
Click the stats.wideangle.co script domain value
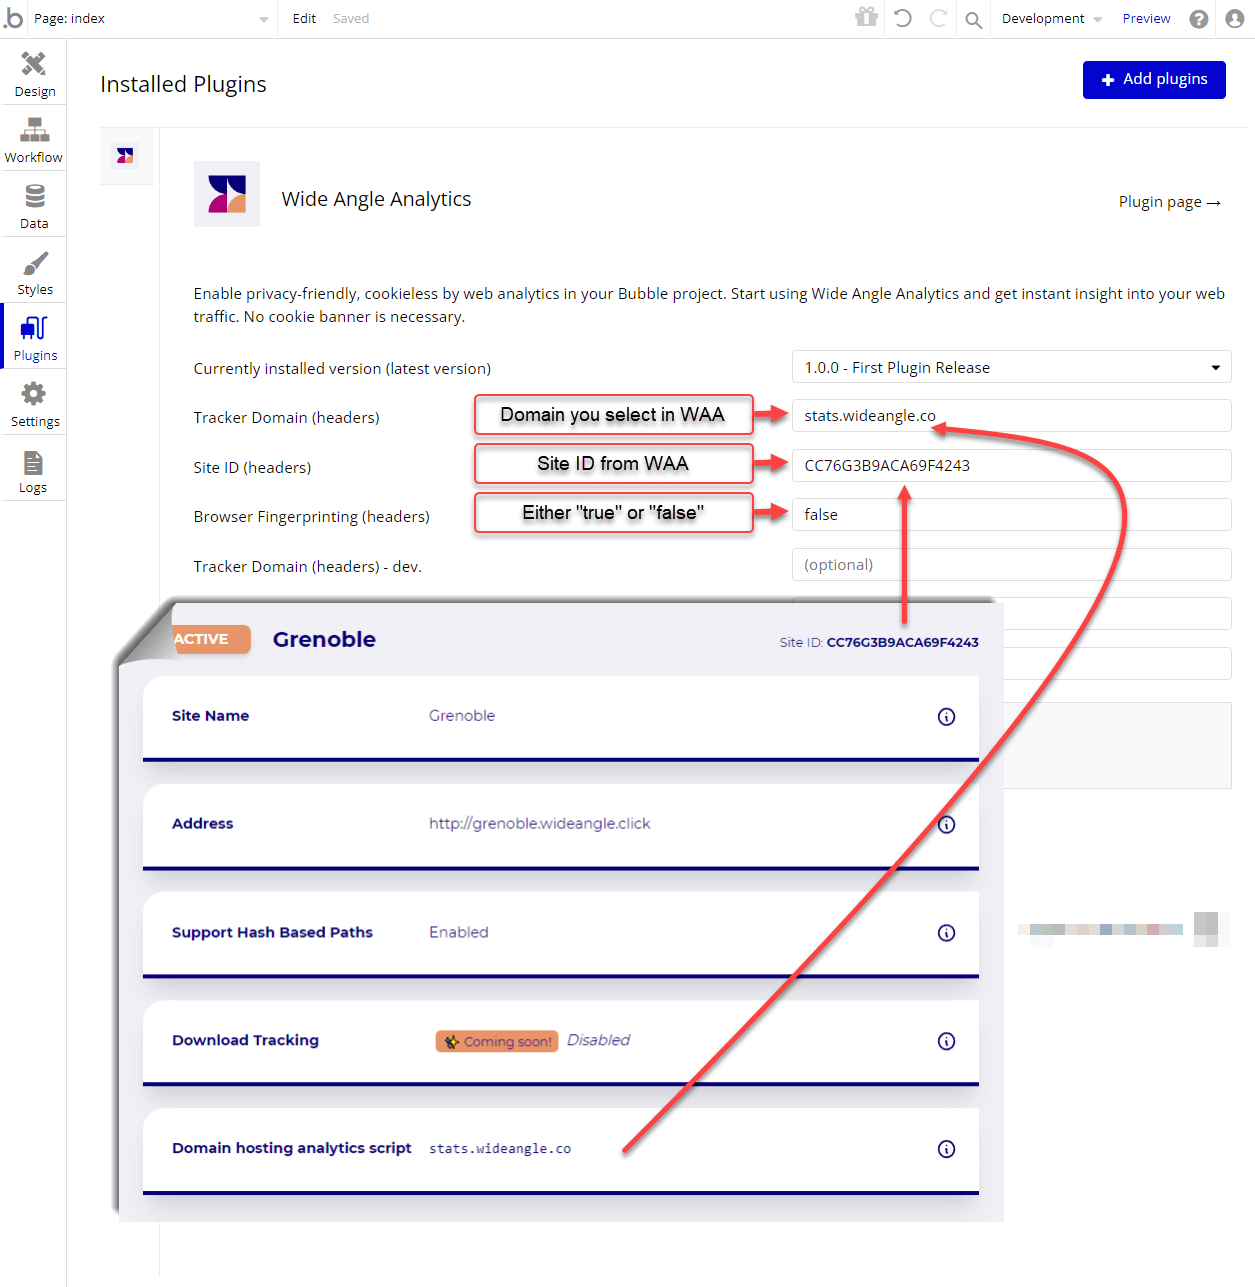point(500,1149)
